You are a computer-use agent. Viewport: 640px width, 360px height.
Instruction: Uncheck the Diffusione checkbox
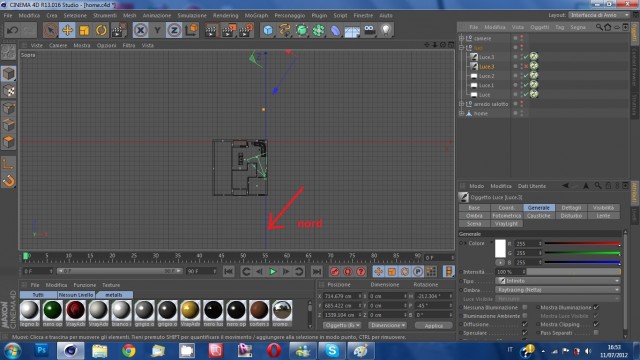coord(525,324)
